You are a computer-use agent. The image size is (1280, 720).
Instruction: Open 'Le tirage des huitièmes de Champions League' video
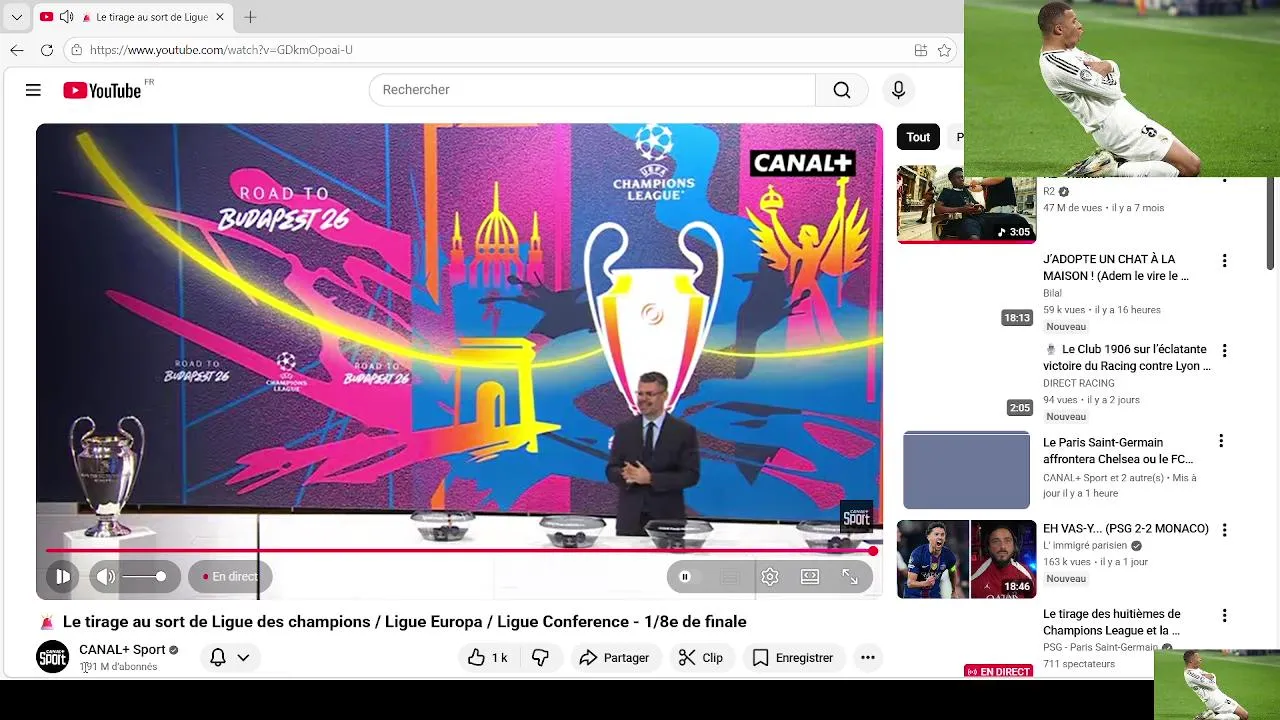[x=1112, y=622]
